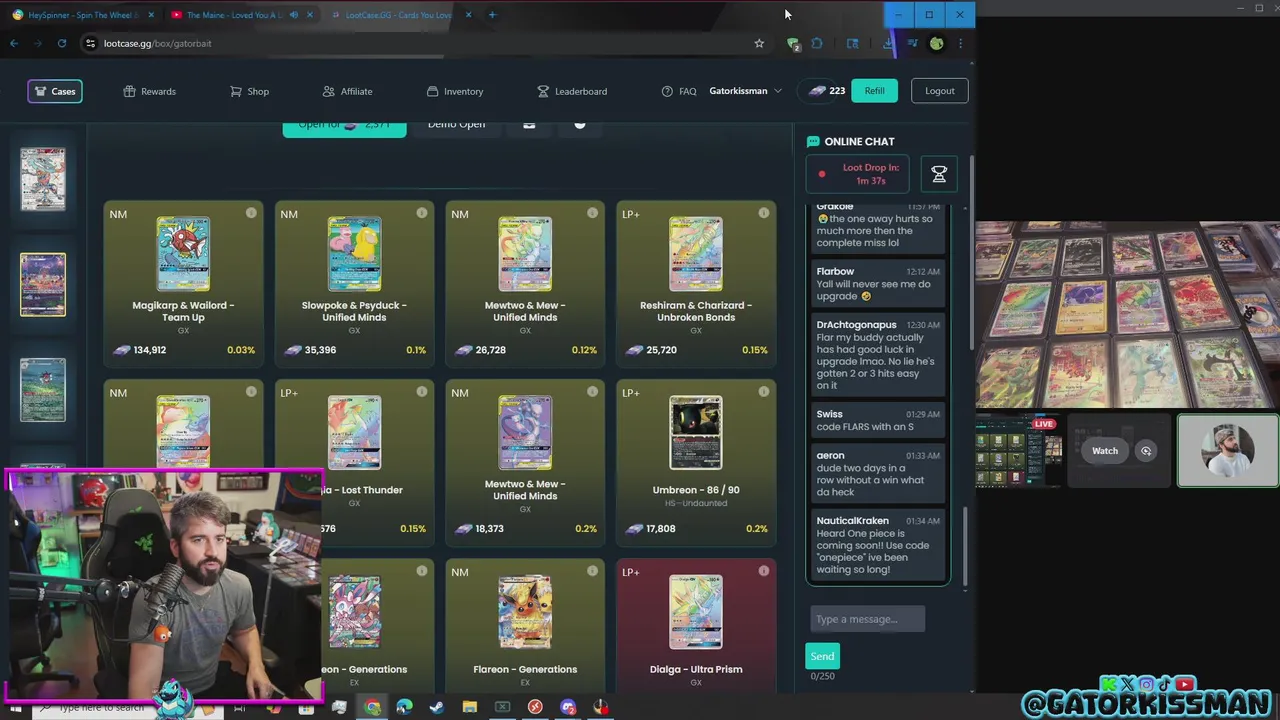Click the chat panel scrollbar
Image resolution: width=1280 pixels, height=720 pixels.
click(x=965, y=545)
